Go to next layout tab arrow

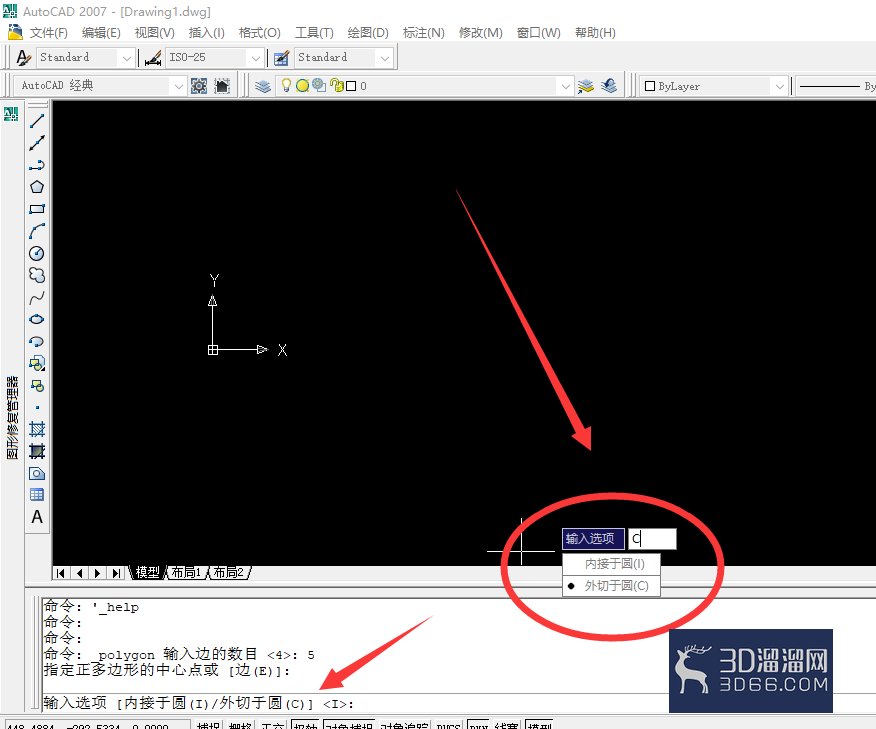pyautogui.click(x=98, y=573)
